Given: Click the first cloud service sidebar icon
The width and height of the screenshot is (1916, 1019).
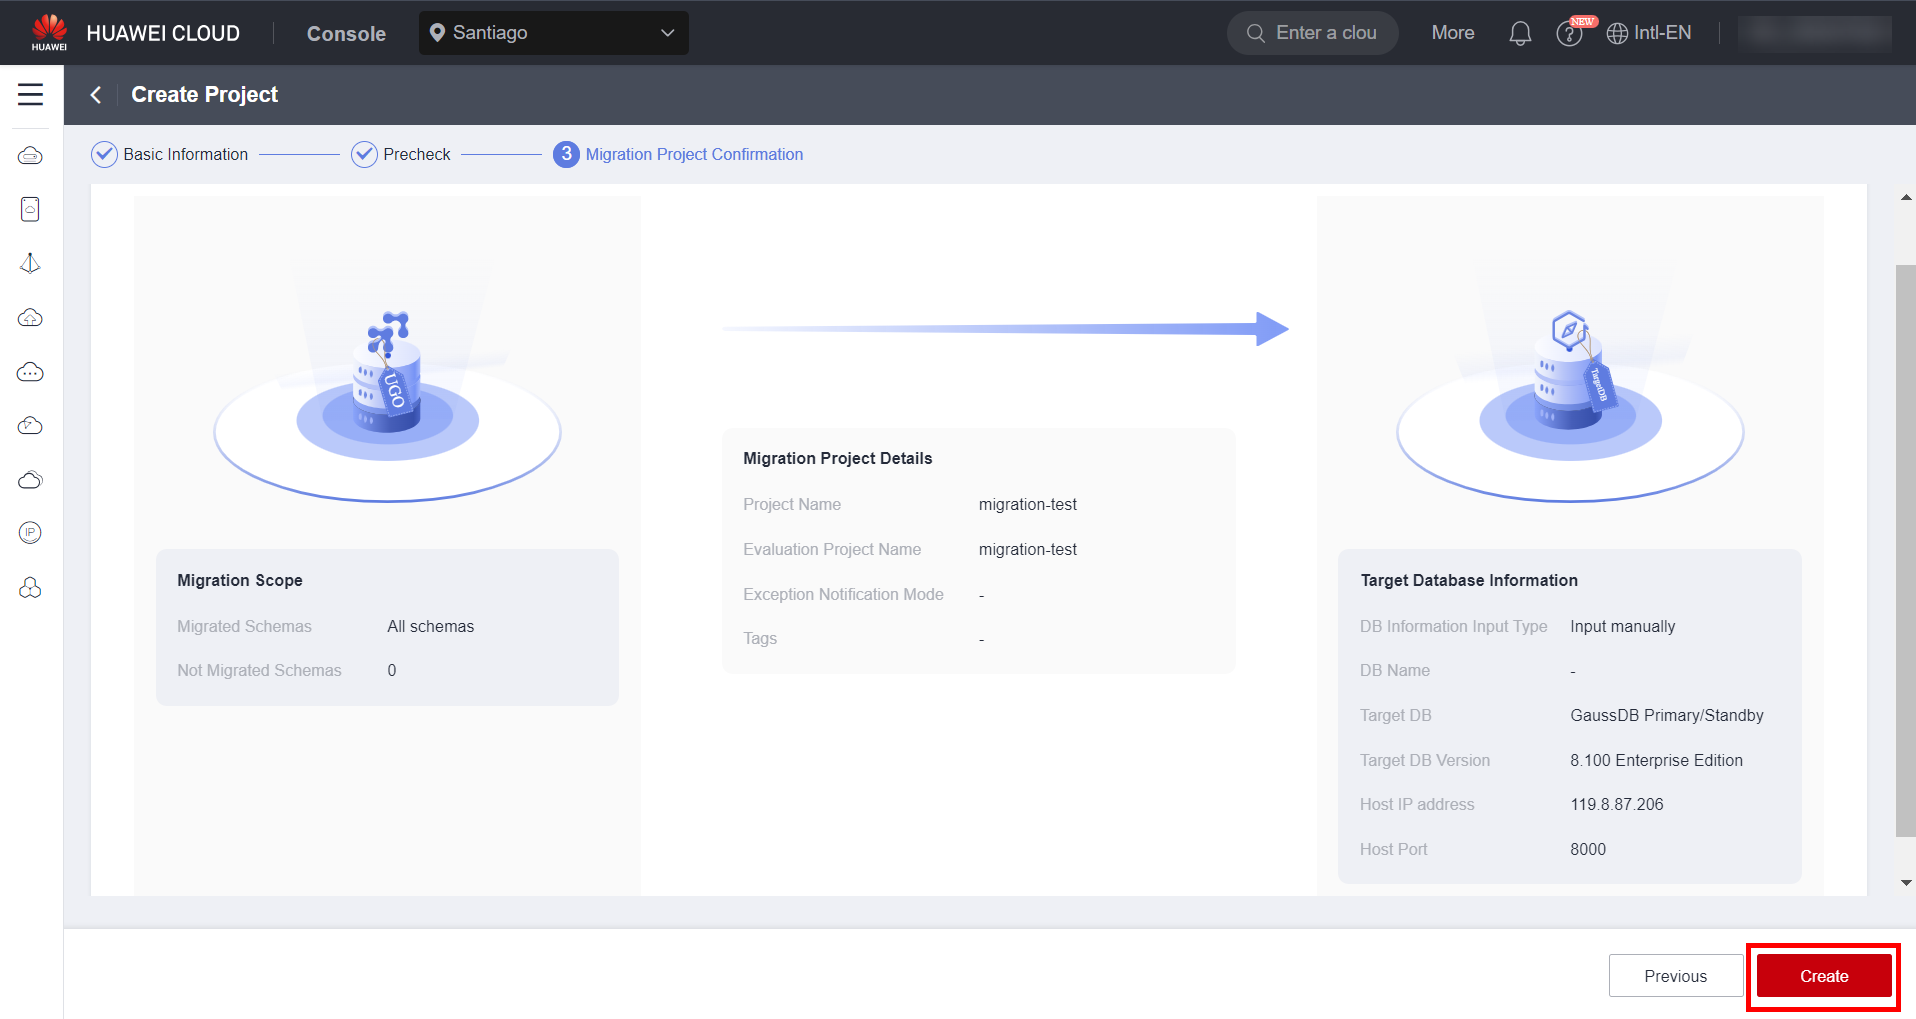Looking at the screenshot, I should [30, 156].
